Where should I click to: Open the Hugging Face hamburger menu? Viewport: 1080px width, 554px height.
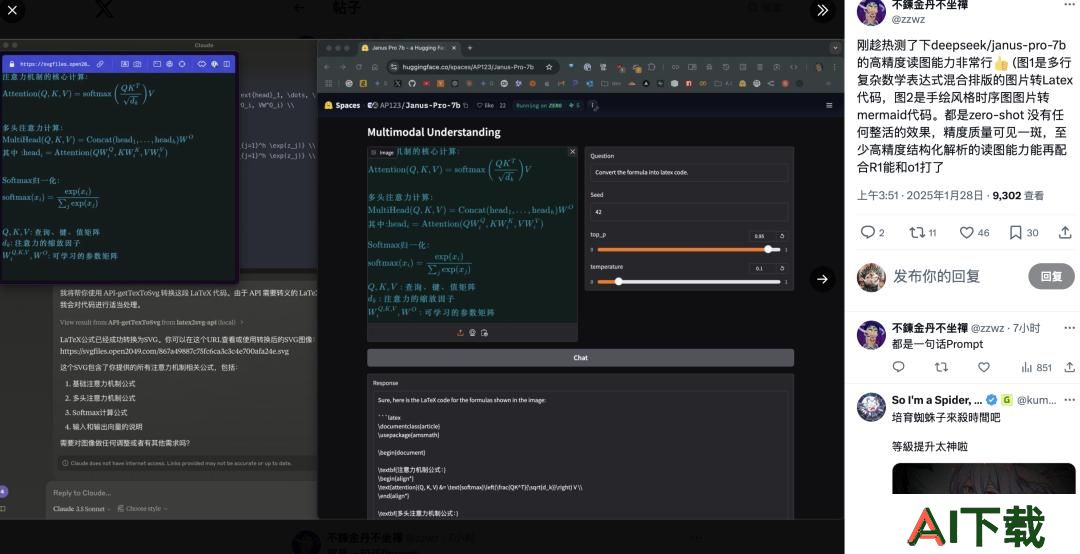point(829,105)
